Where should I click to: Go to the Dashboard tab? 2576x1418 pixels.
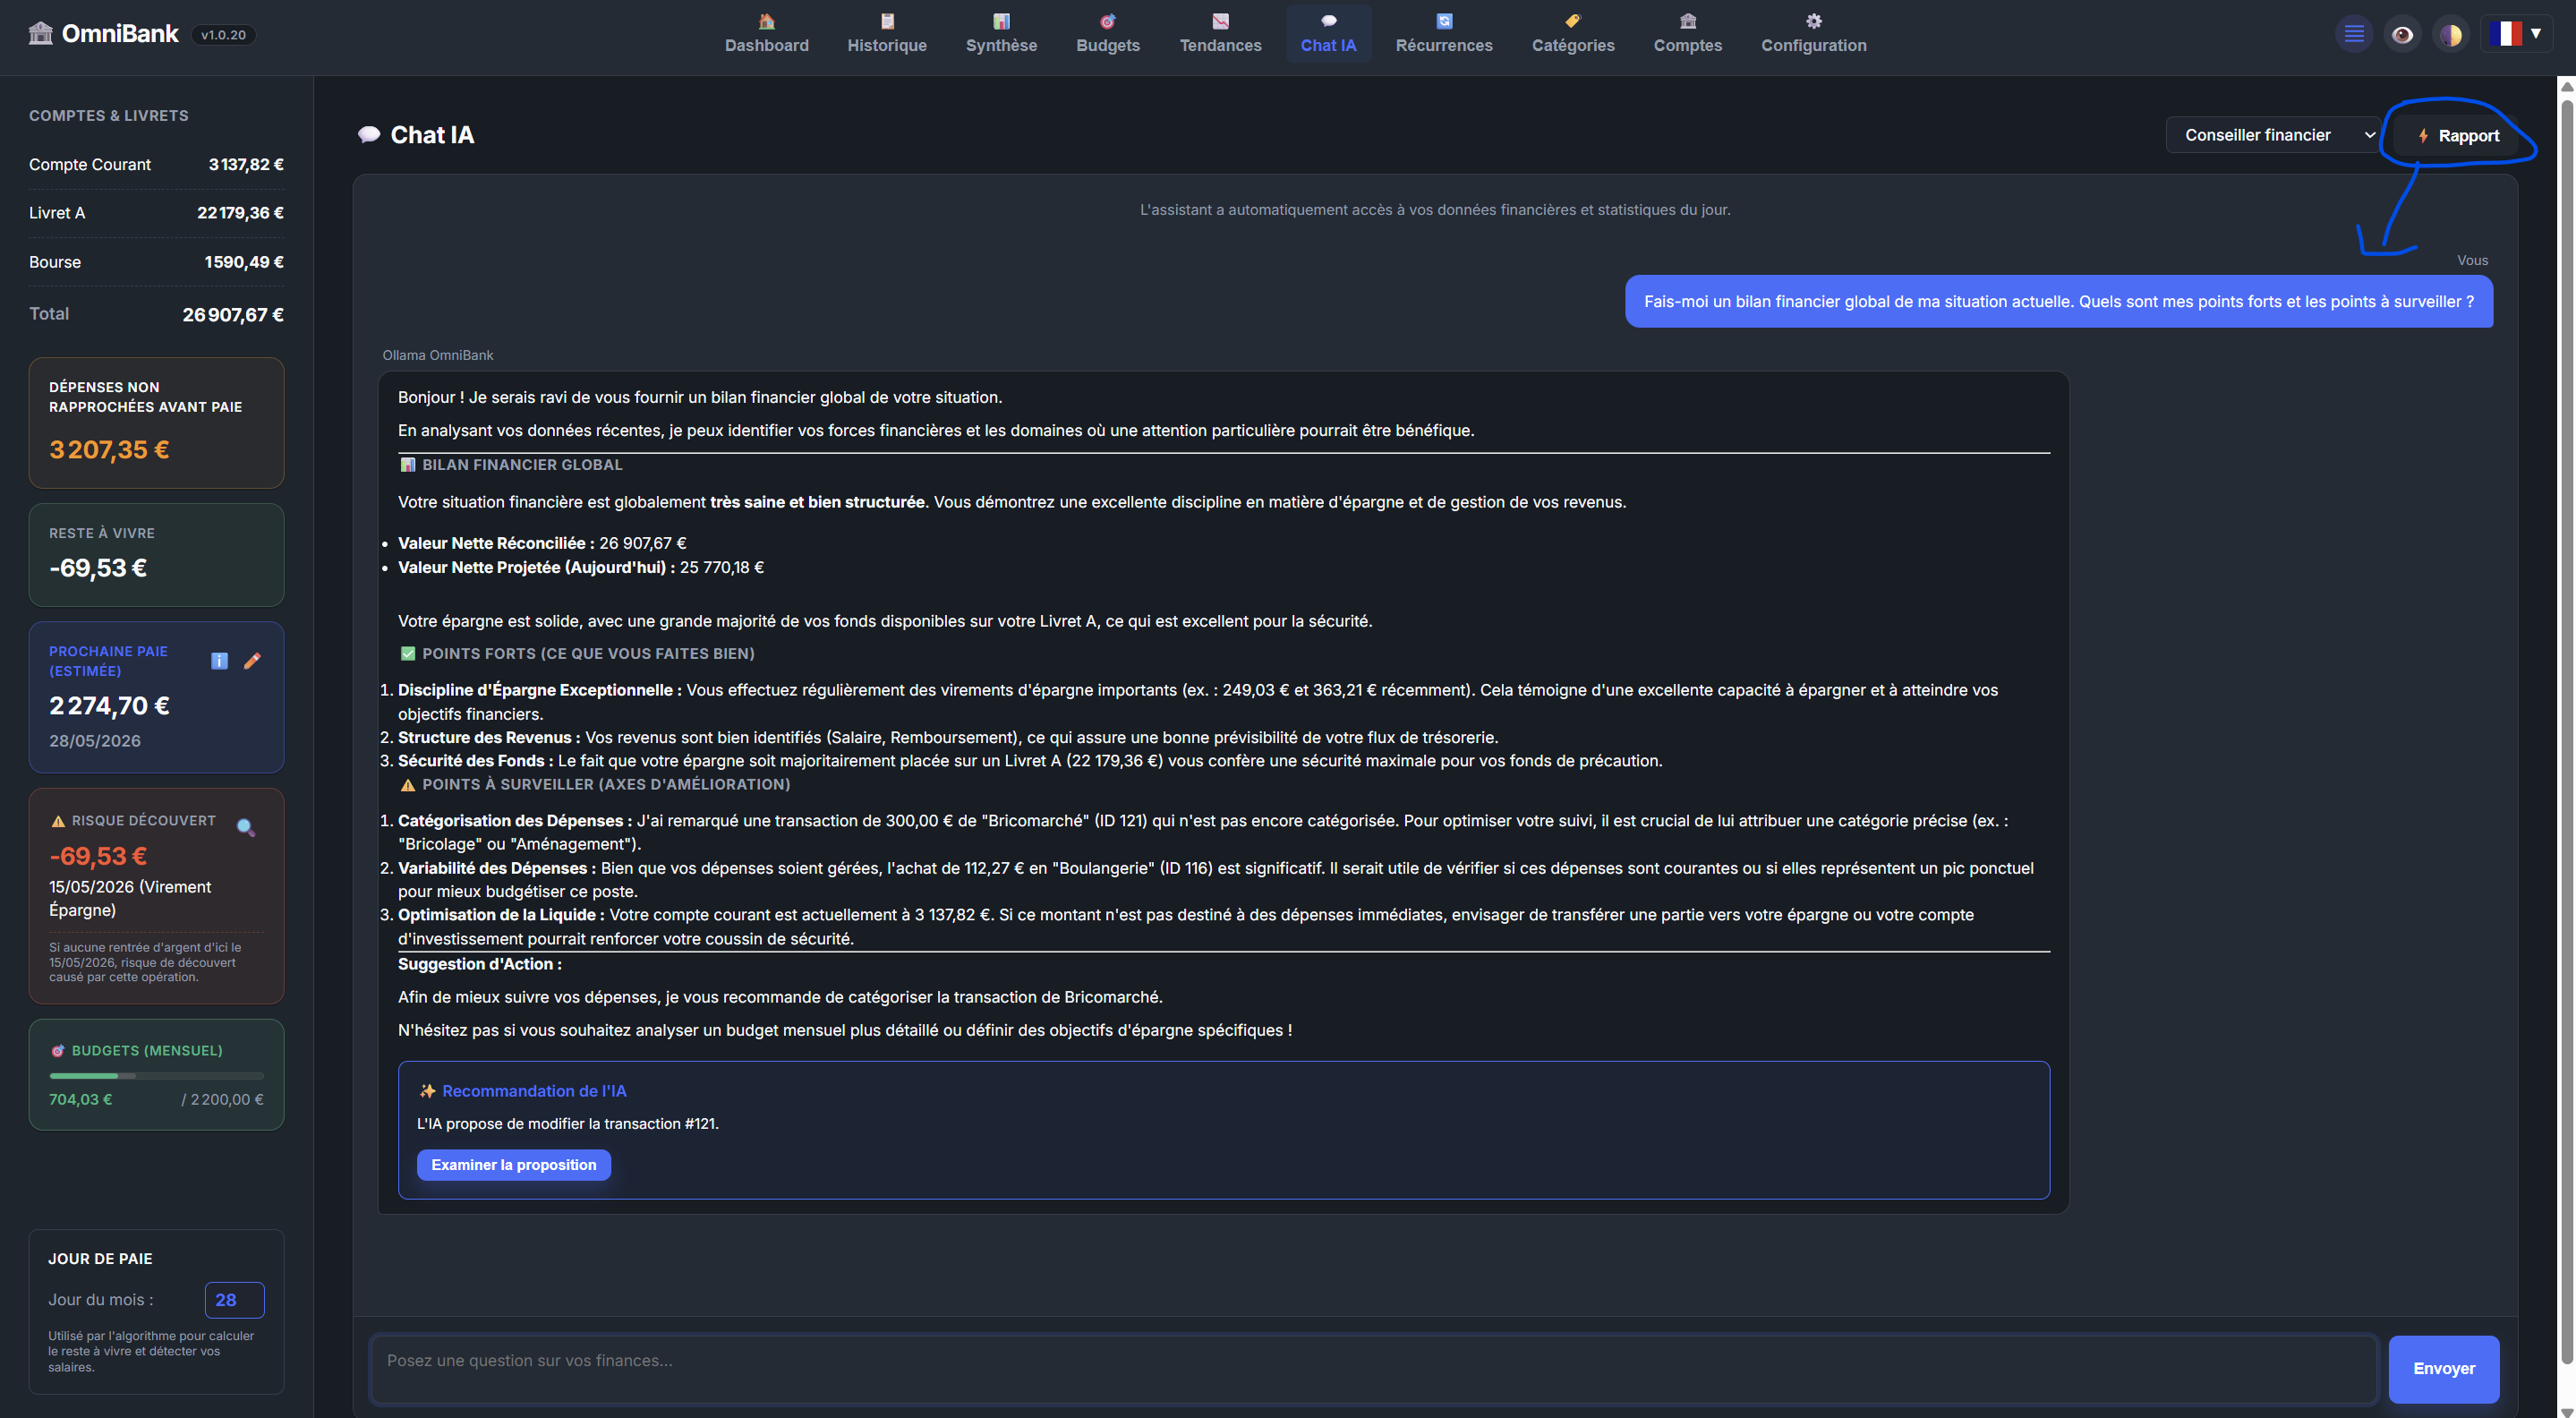pos(767,34)
